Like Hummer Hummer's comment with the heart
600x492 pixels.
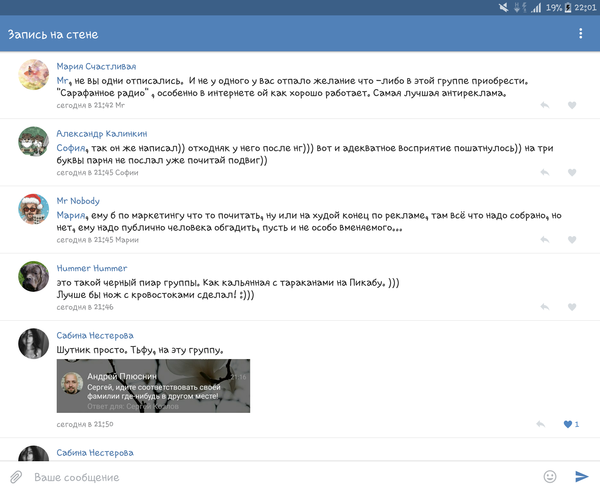[572, 307]
